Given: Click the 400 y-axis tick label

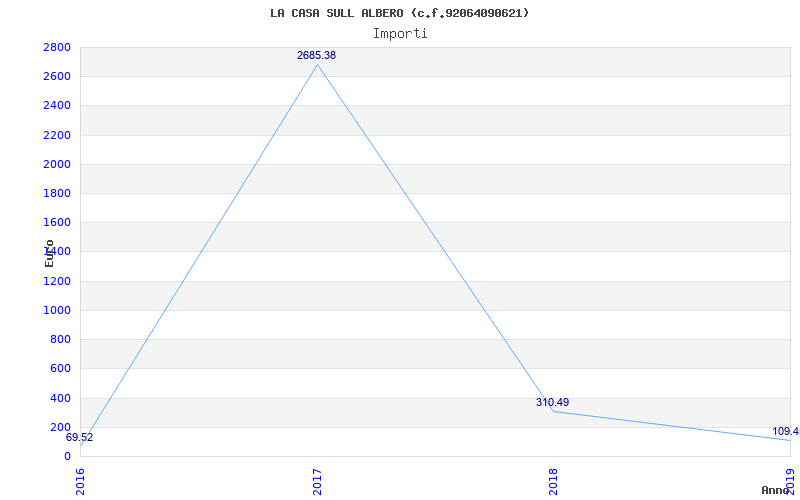Looking at the screenshot, I should pos(60,398).
